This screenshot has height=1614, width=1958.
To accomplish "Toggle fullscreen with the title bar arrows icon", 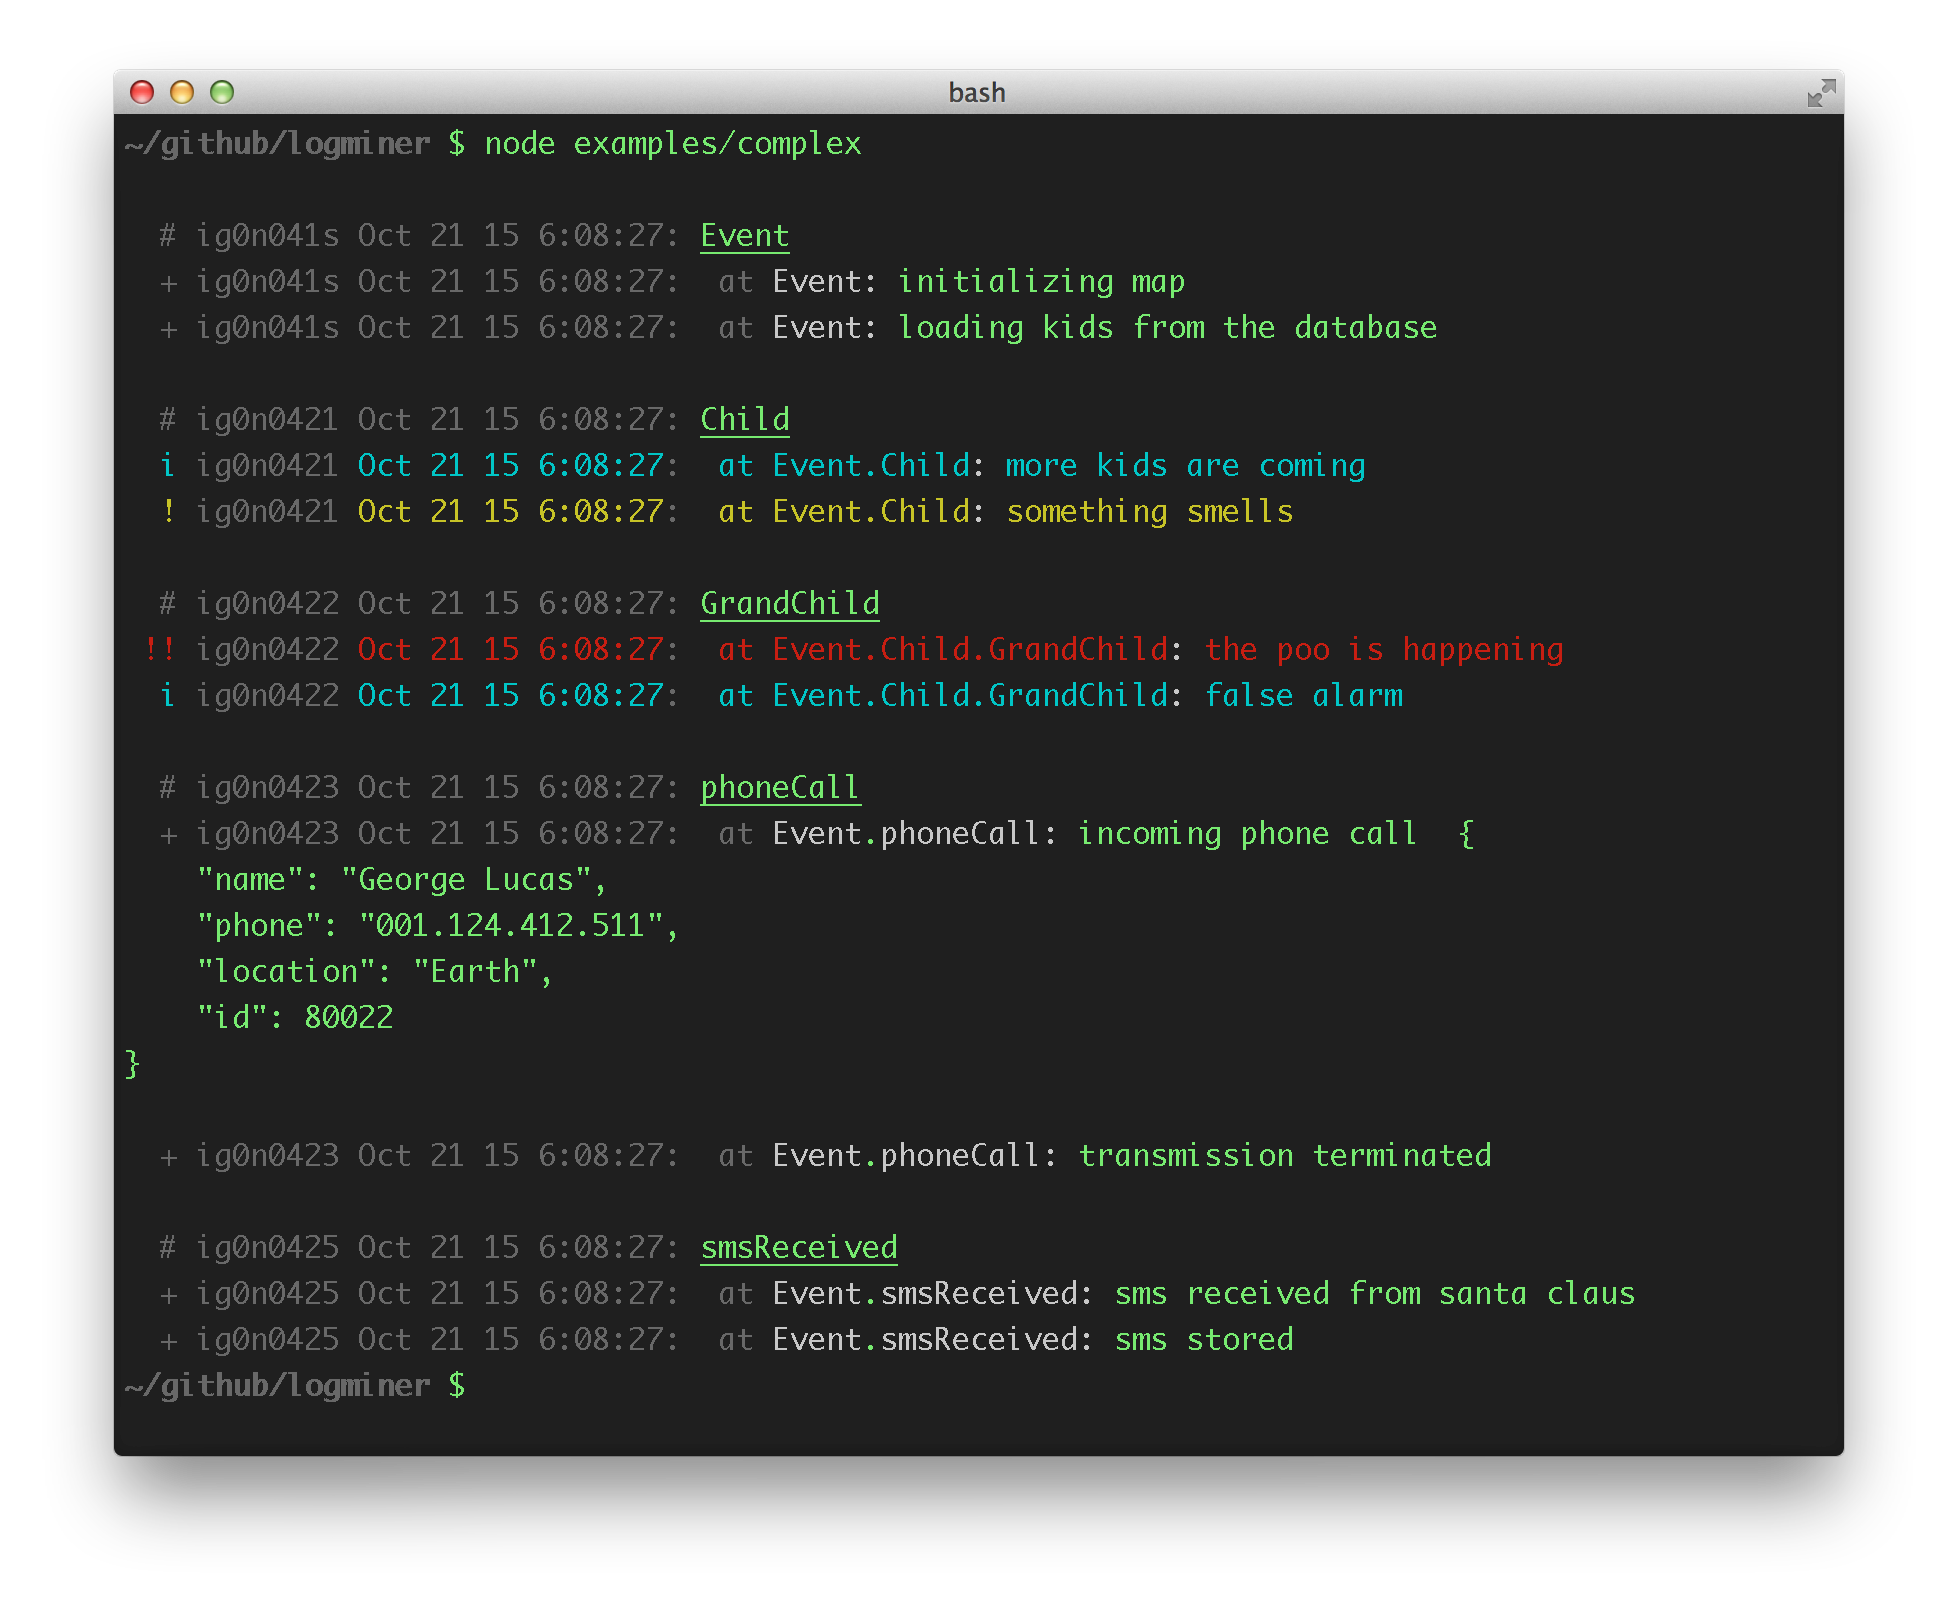I will click(1821, 93).
